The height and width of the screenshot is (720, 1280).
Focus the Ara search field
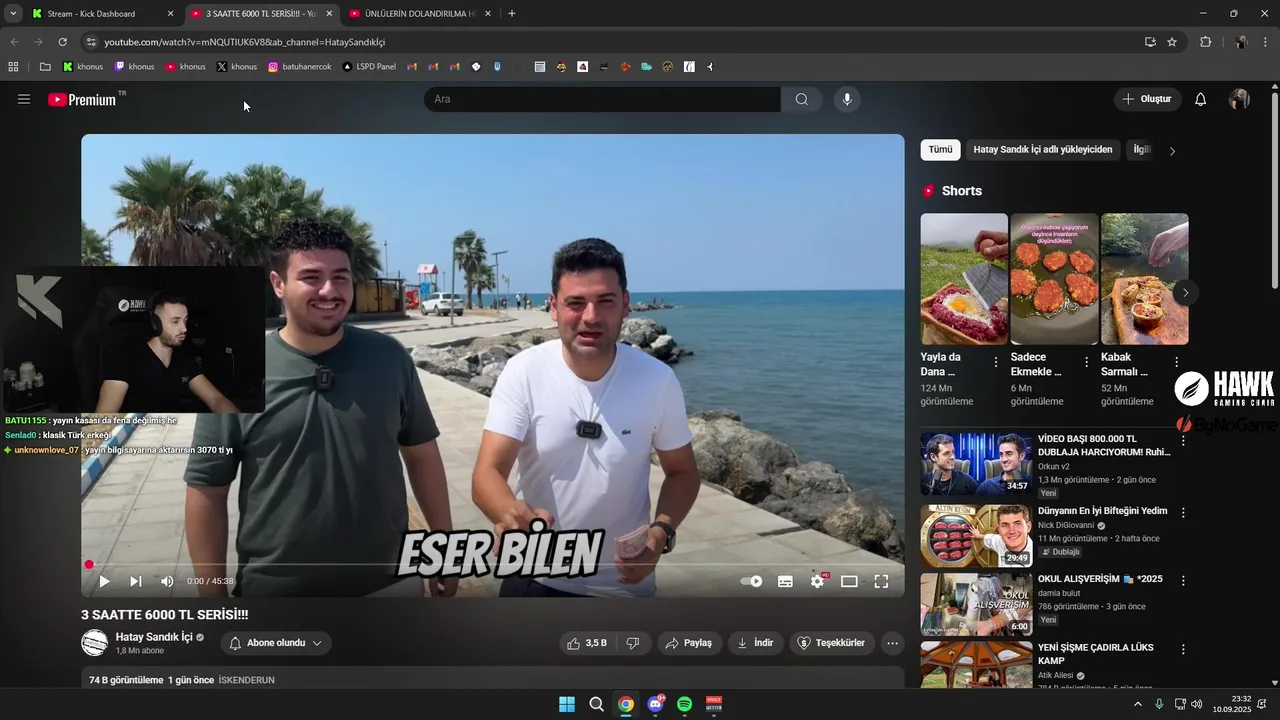coord(602,99)
